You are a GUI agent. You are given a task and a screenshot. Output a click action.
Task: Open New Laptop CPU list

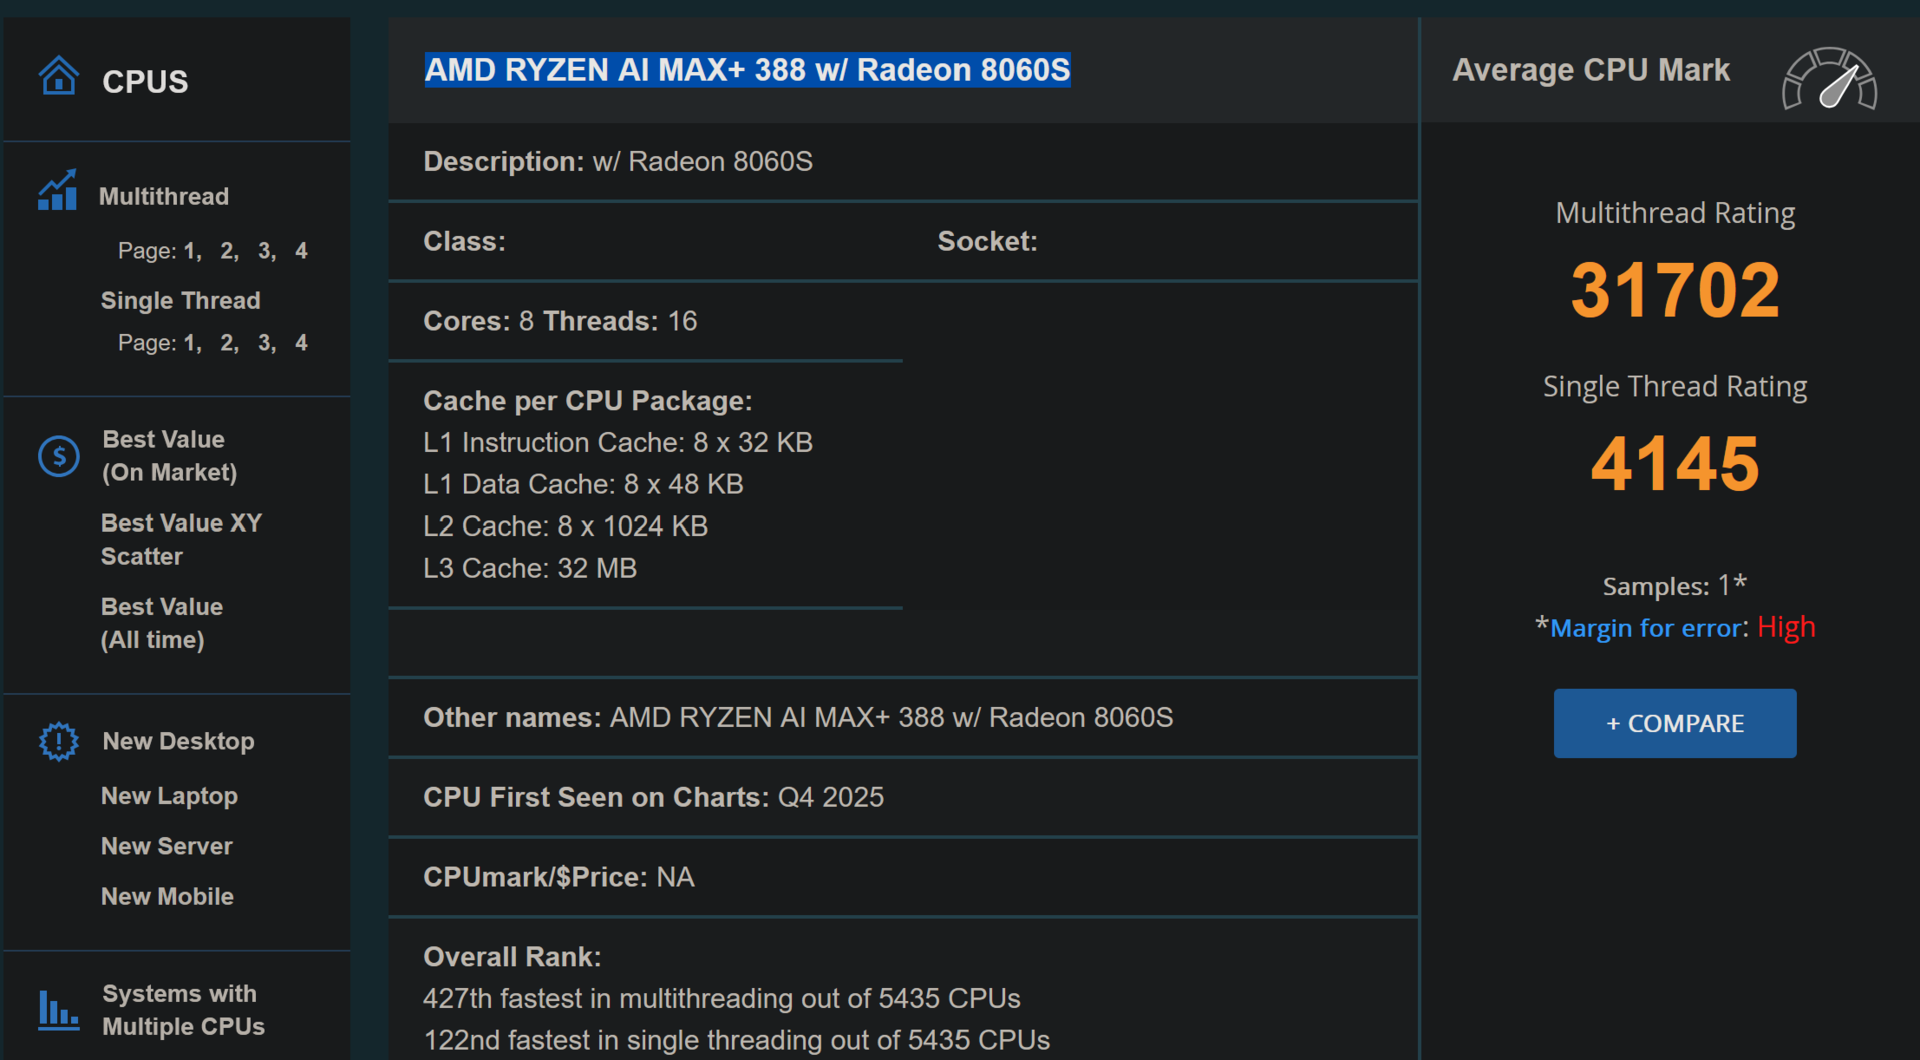[x=169, y=796]
